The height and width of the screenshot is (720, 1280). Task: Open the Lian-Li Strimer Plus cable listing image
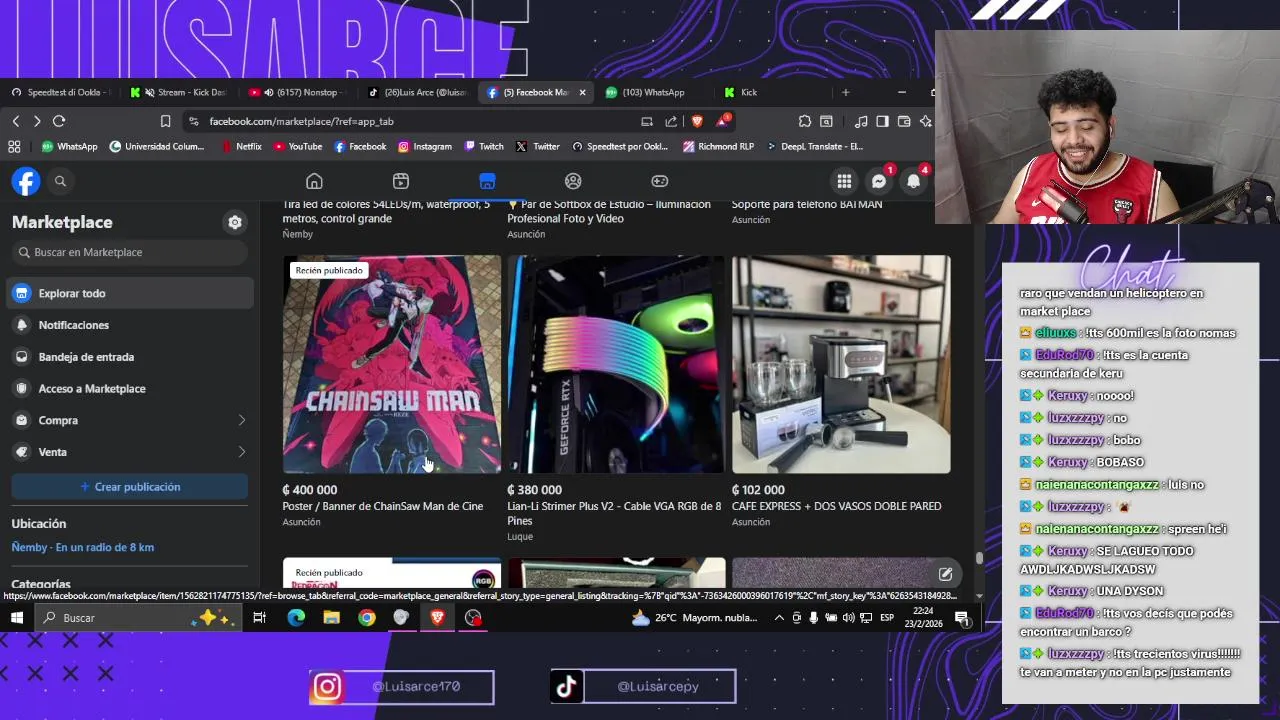(x=616, y=364)
